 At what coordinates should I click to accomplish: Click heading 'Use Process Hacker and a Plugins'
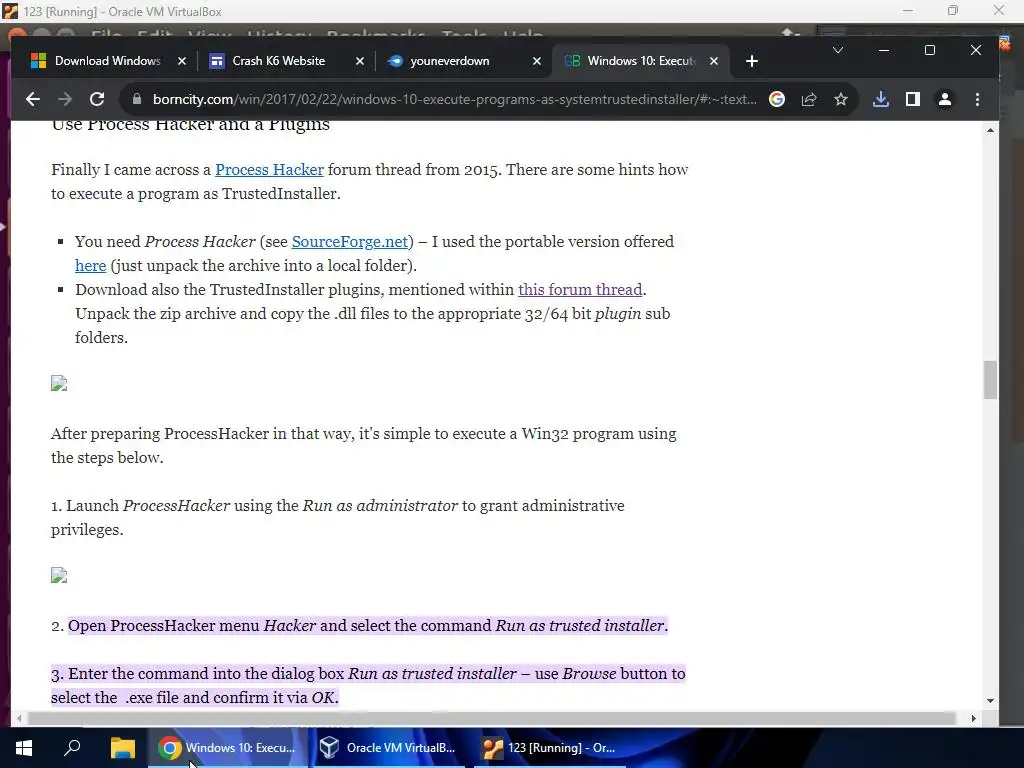(191, 125)
